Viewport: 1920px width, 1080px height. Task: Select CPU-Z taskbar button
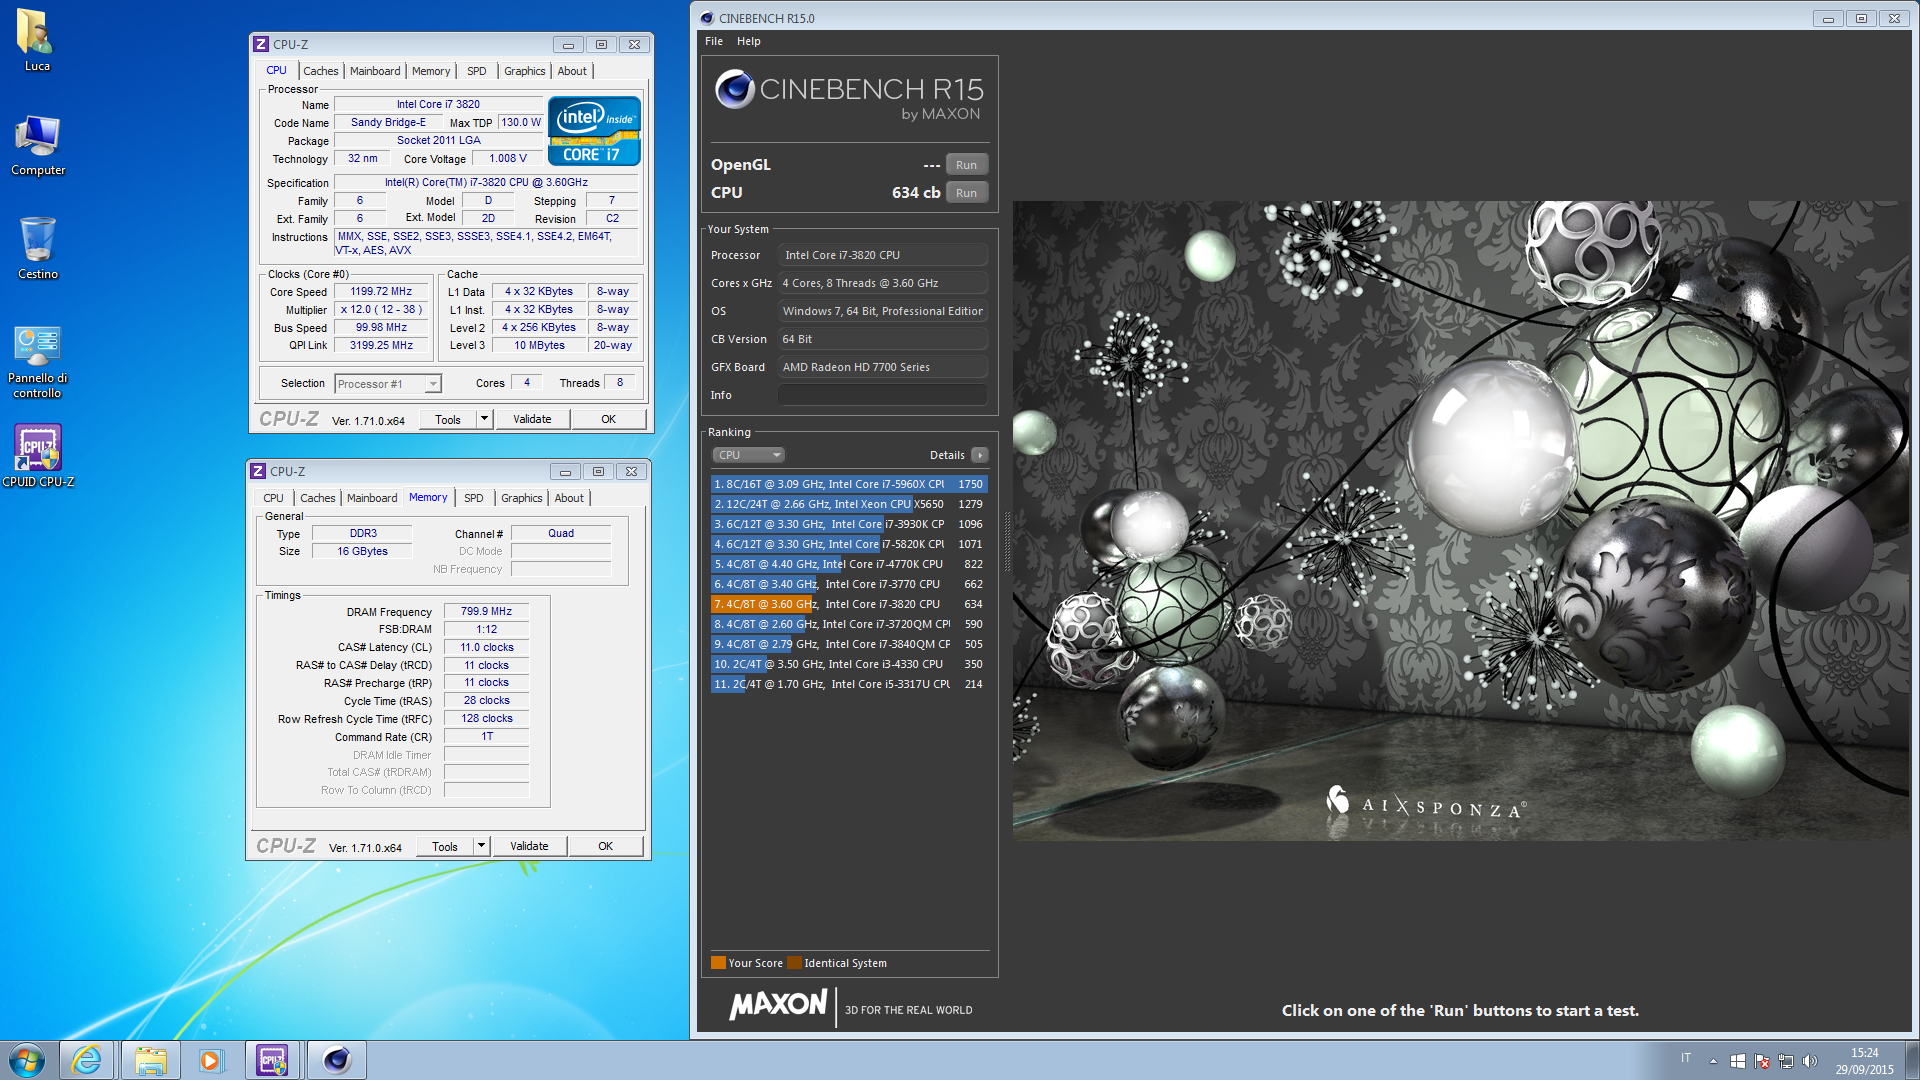point(273,1060)
